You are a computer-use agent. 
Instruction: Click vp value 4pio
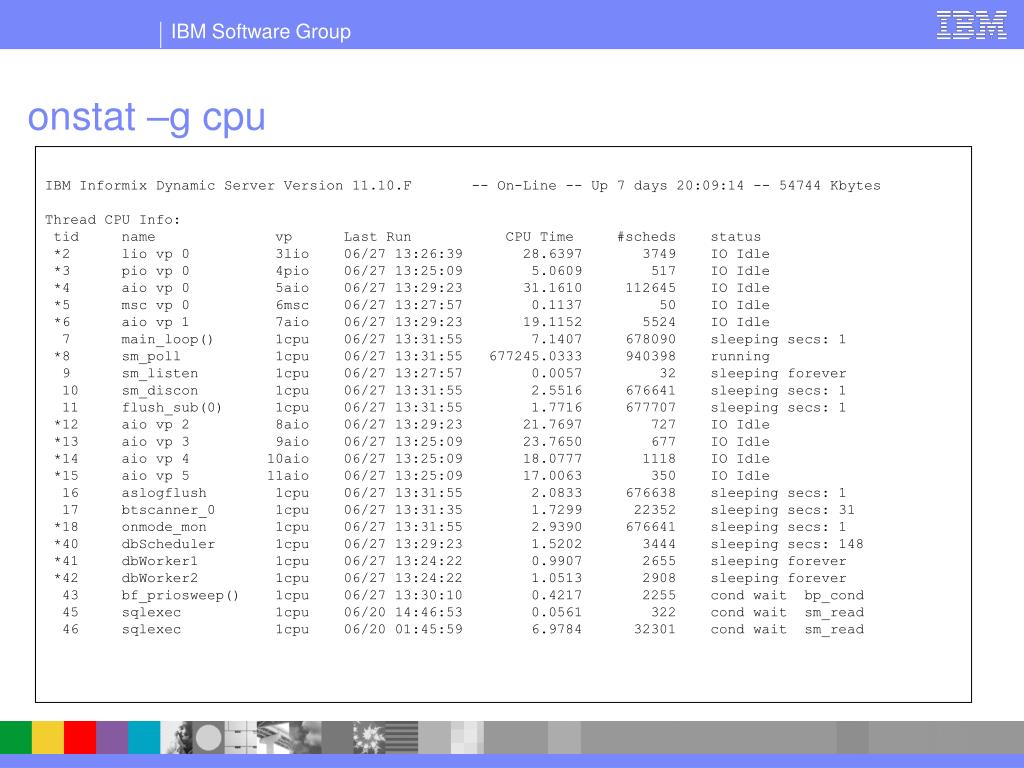292,271
